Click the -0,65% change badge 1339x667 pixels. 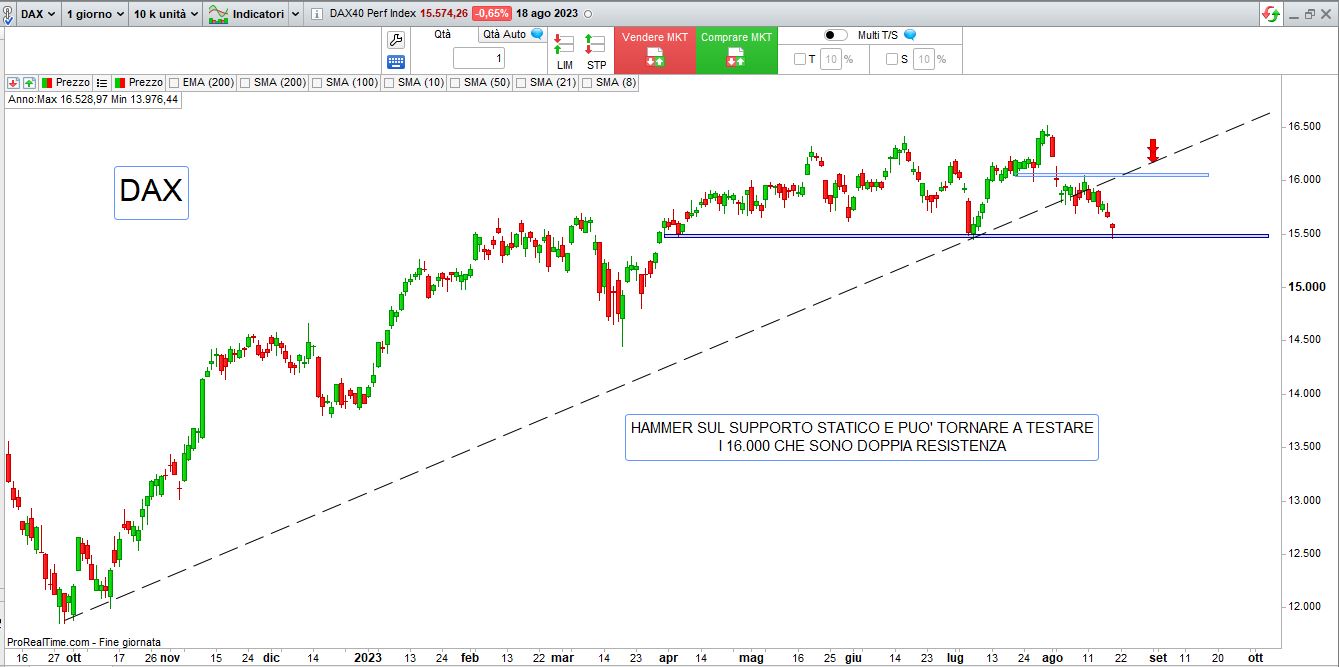point(492,14)
